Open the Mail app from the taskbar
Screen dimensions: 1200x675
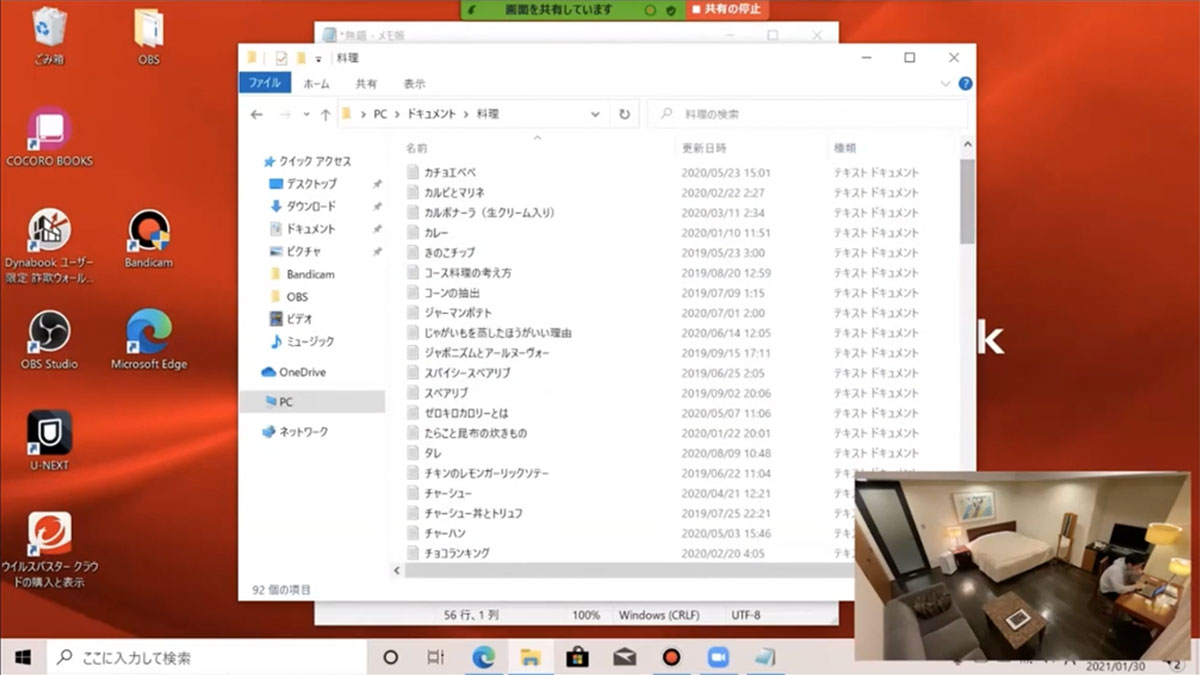point(624,657)
